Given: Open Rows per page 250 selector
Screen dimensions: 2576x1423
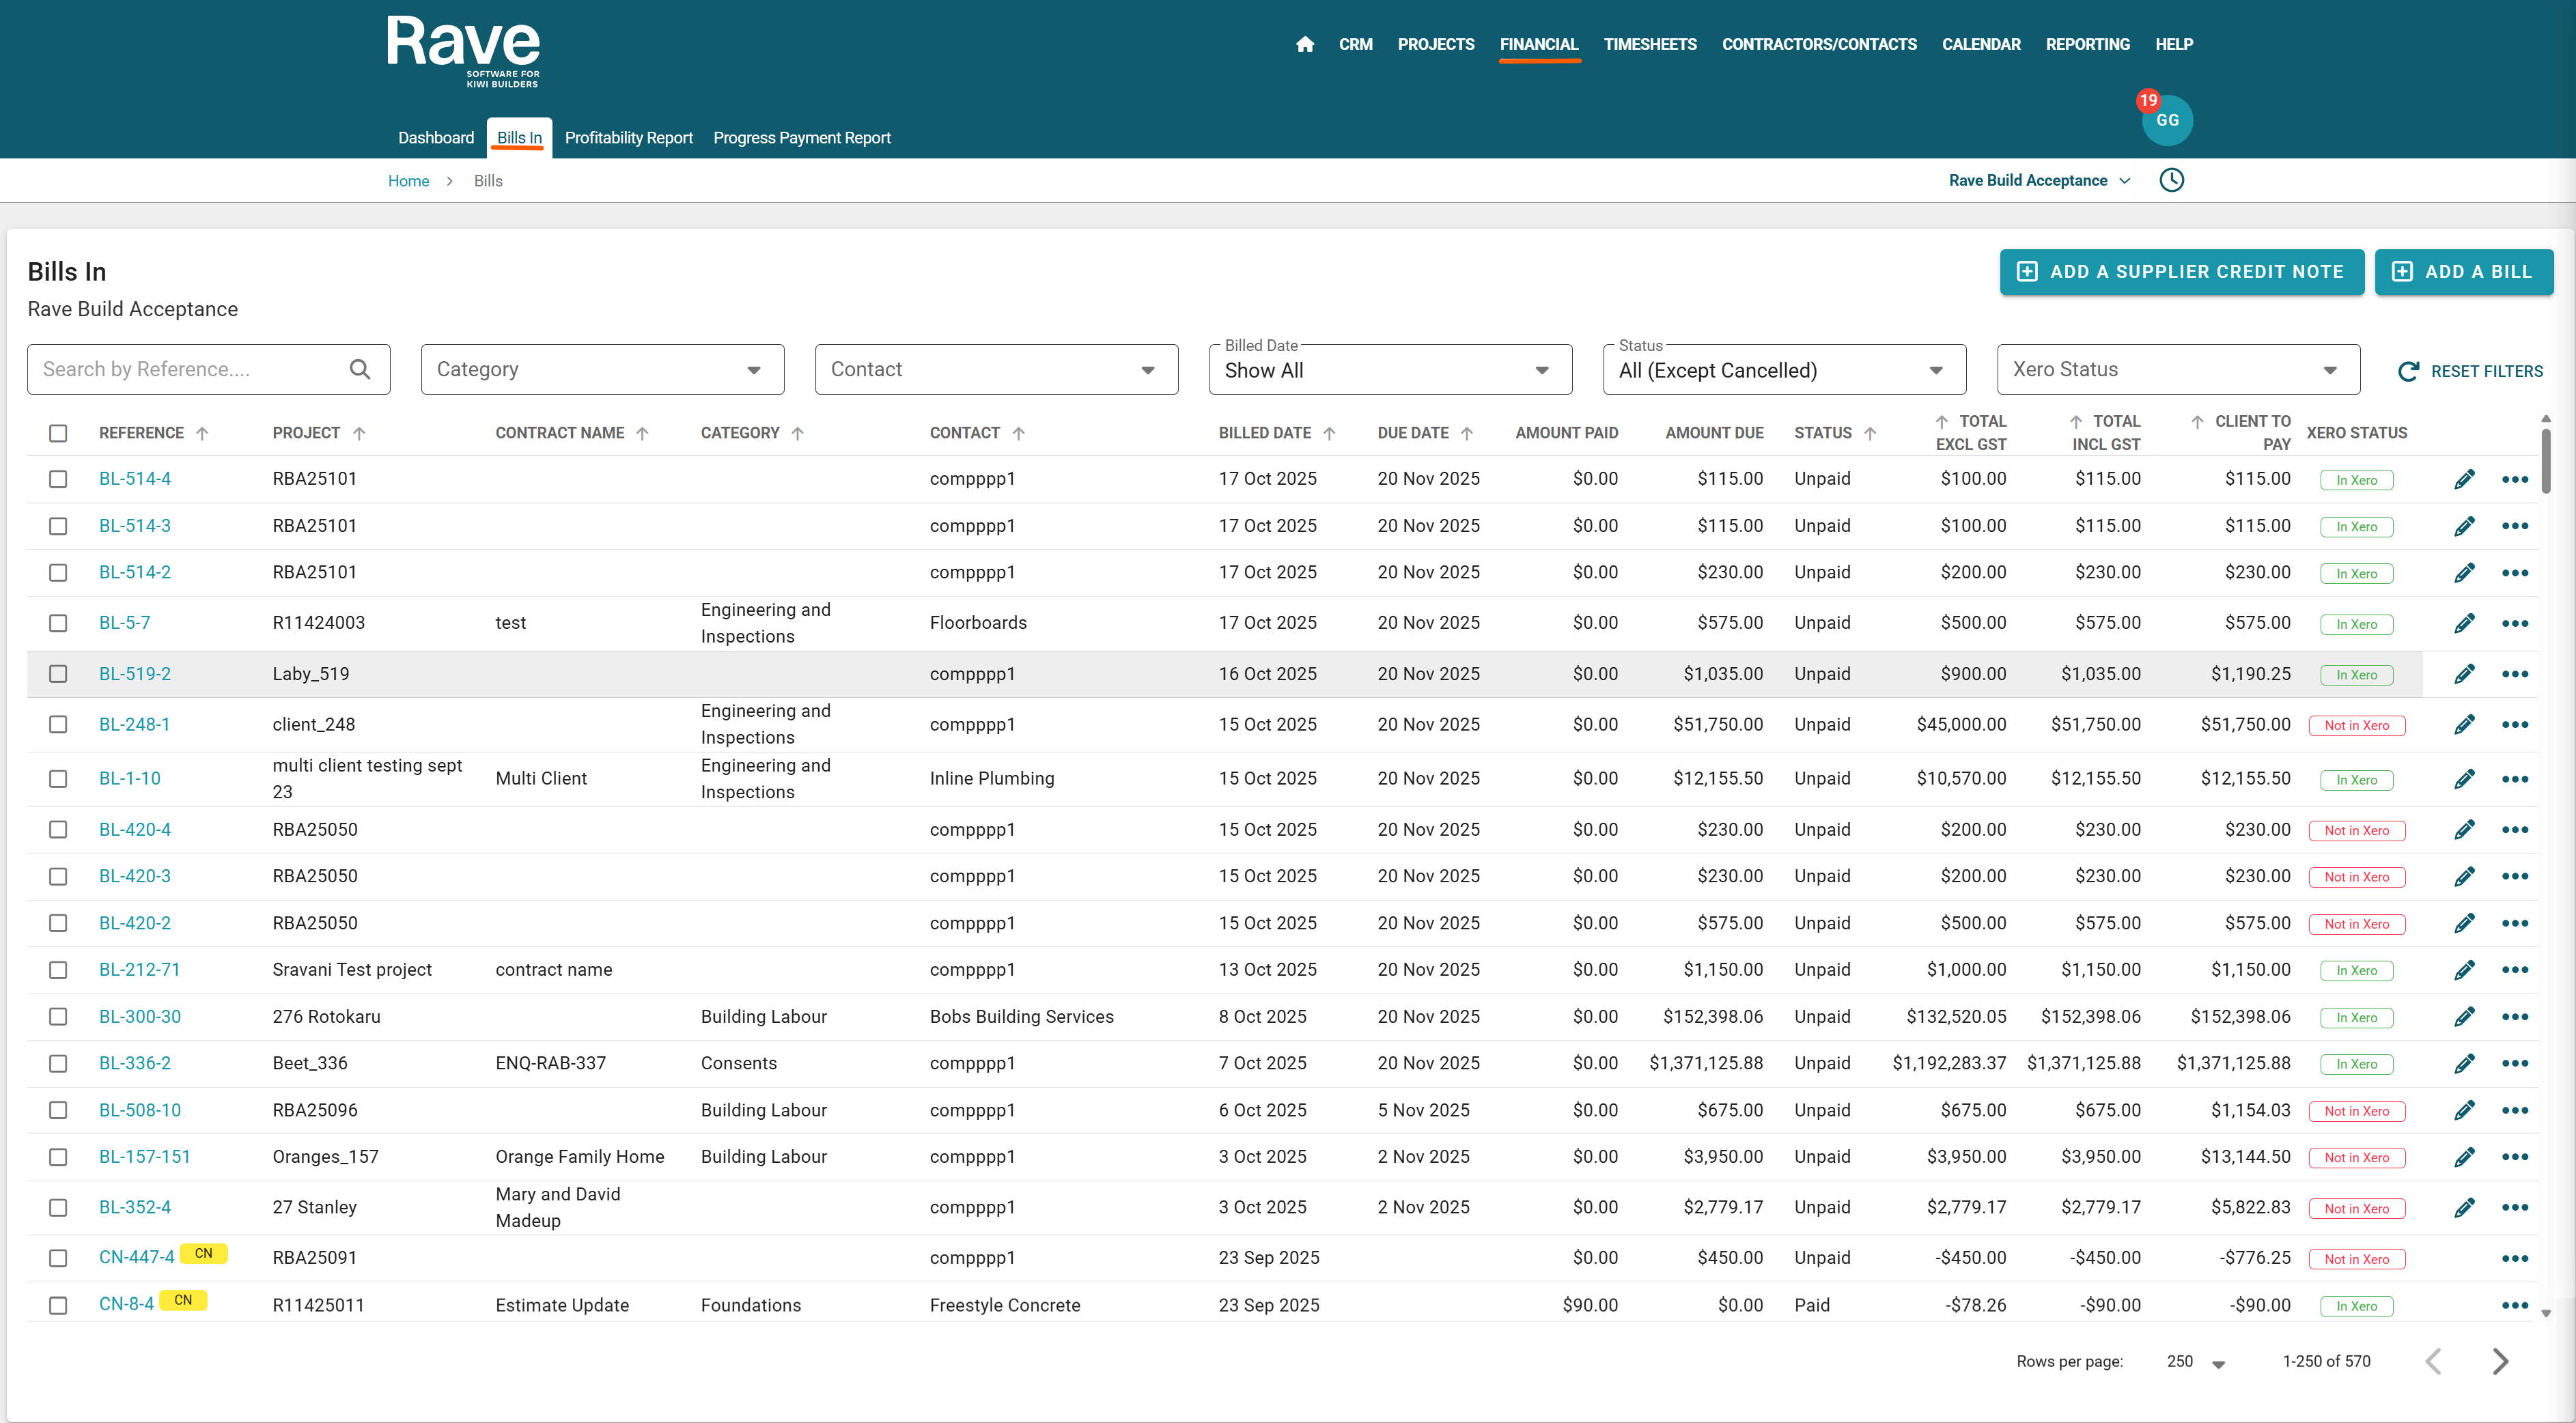Looking at the screenshot, I should tap(2195, 1361).
